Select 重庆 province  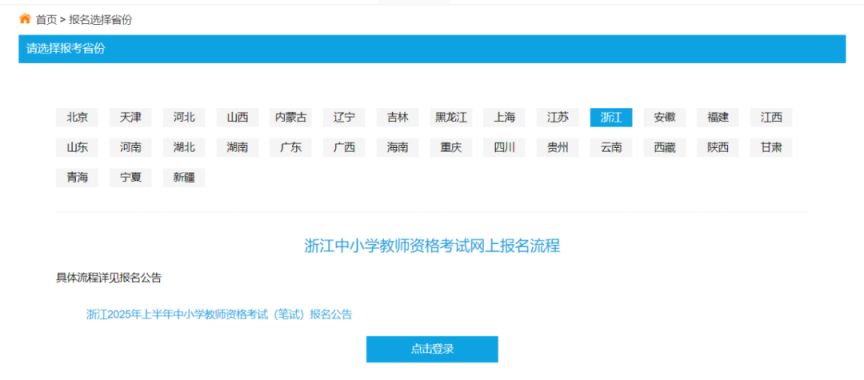coord(451,148)
